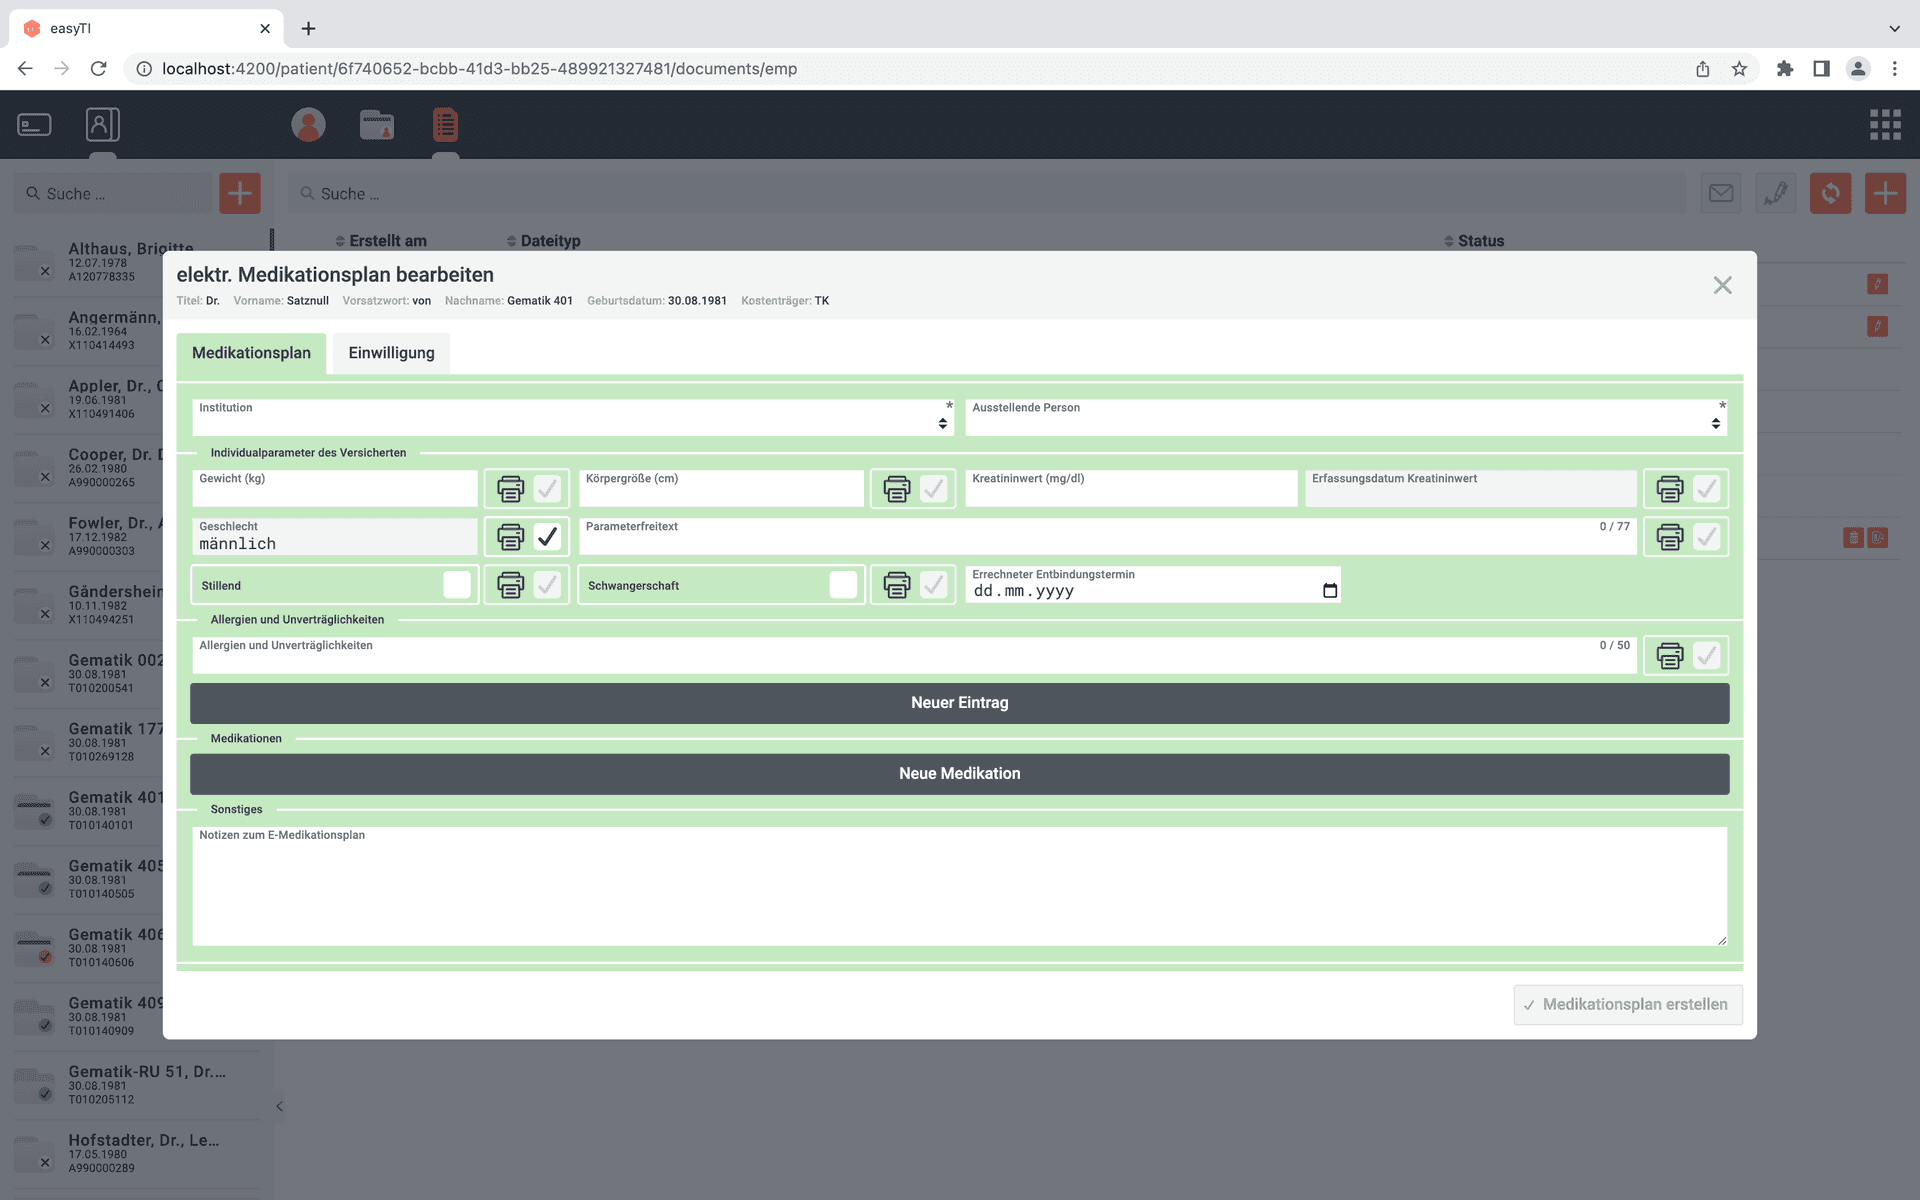Screen dimensions: 1920x1200
Task: Click the red document icon in header
Action: click(445, 125)
